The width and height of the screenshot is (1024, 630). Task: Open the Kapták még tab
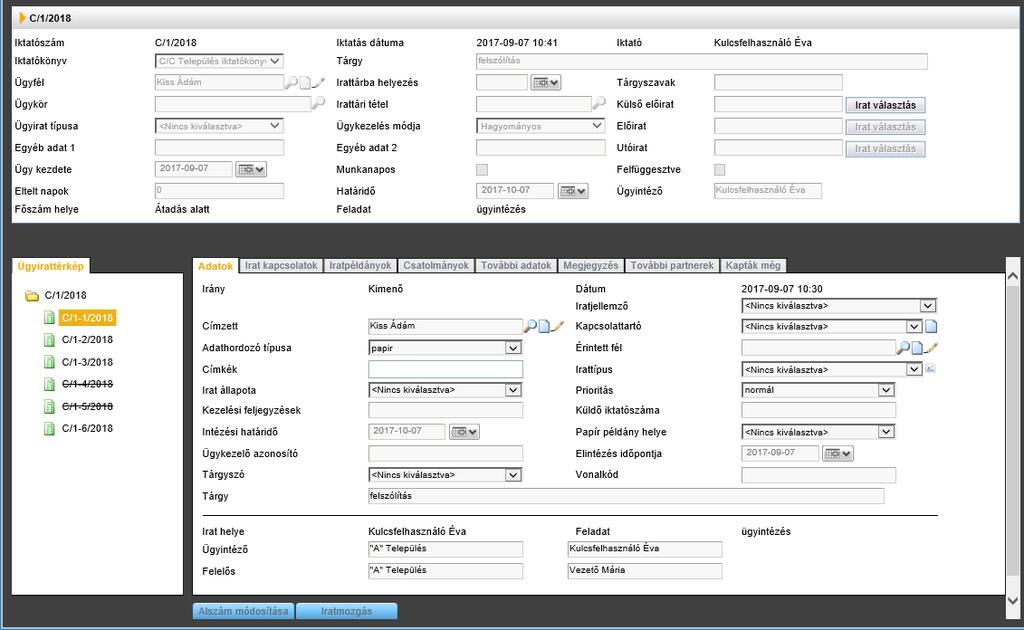coord(753,266)
